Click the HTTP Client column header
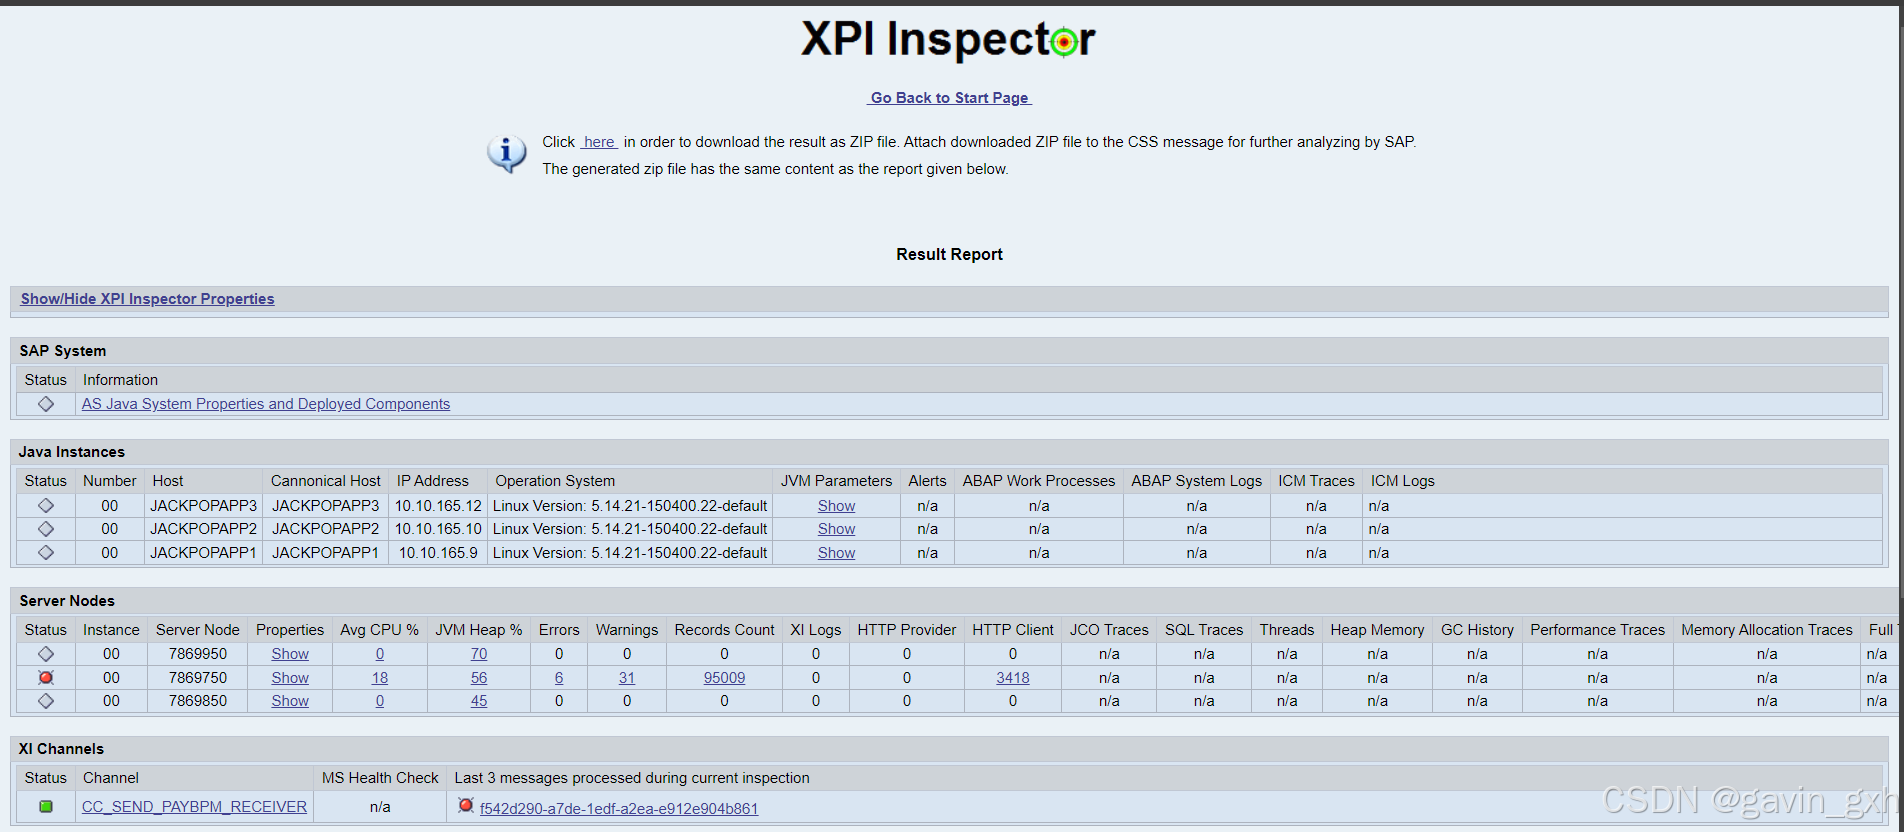1904x832 pixels. [x=1013, y=630]
